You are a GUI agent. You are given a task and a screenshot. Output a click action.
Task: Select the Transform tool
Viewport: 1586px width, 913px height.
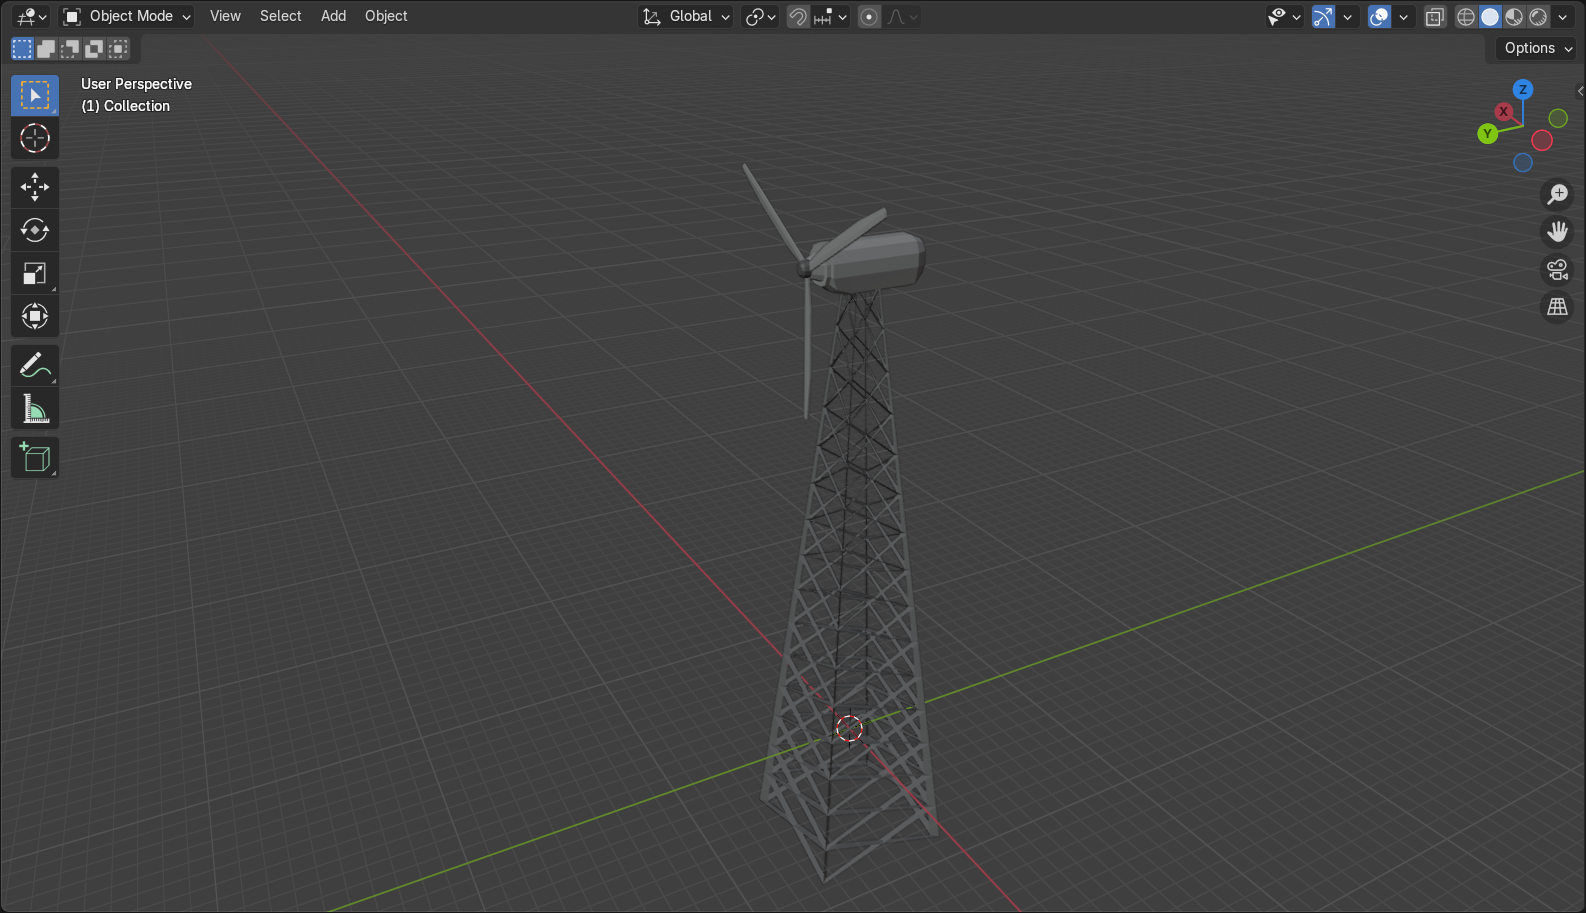pyautogui.click(x=35, y=316)
